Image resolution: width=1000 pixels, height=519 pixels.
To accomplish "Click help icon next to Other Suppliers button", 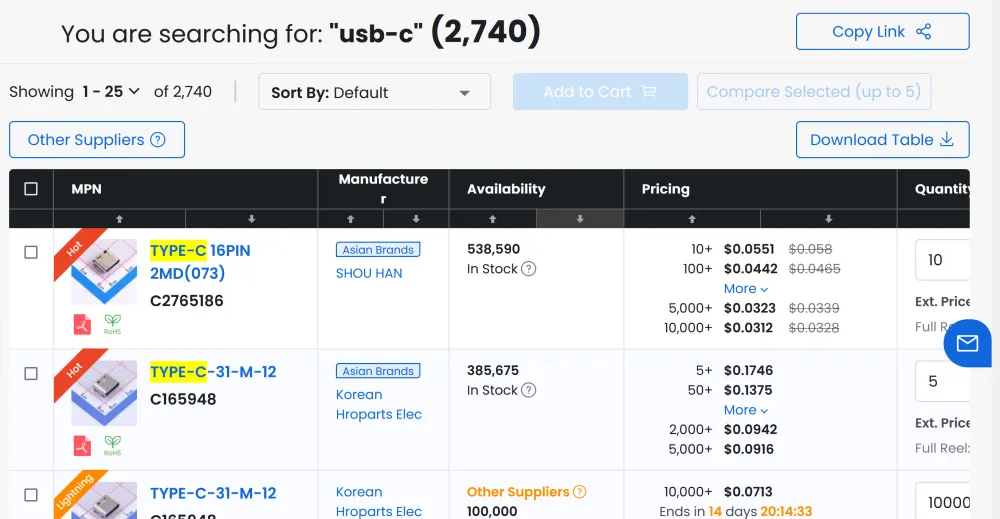I will [158, 140].
